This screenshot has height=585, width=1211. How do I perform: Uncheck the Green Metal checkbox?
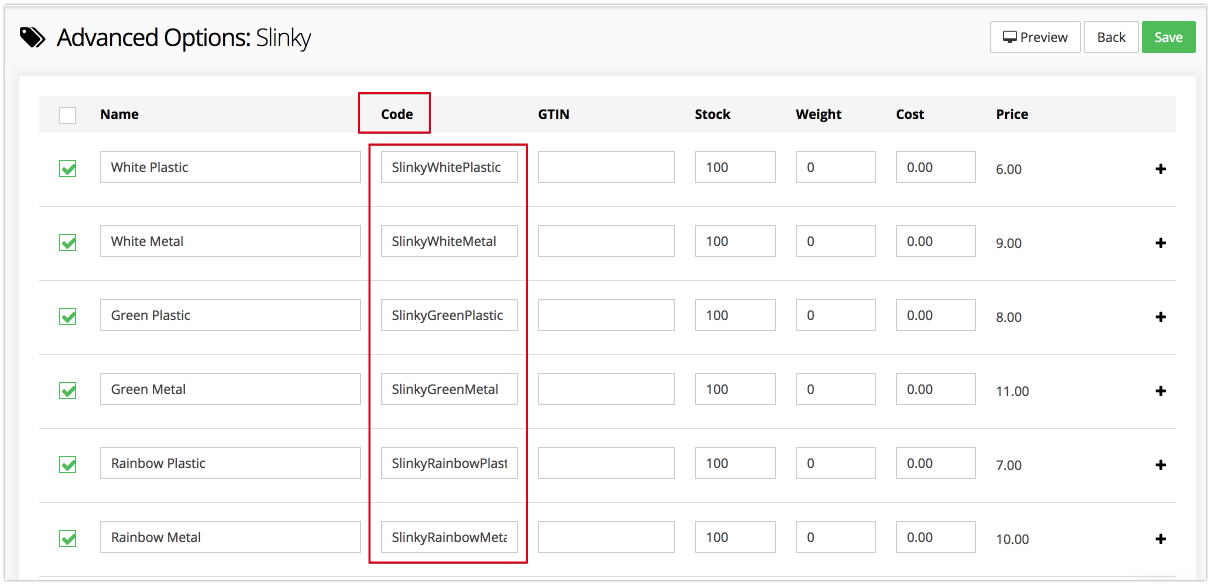pyautogui.click(x=67, y=390)
